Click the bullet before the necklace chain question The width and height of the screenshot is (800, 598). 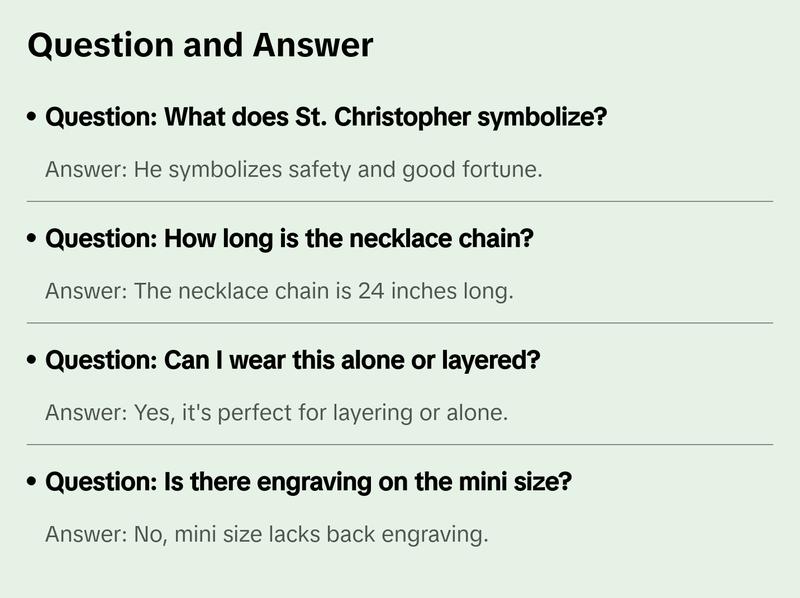[x=33, y=240]
